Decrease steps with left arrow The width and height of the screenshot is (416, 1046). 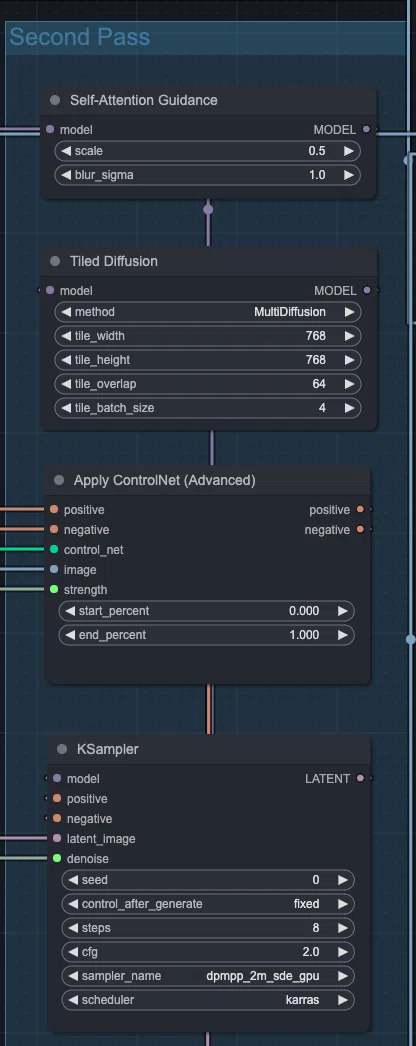coord(73,929)
